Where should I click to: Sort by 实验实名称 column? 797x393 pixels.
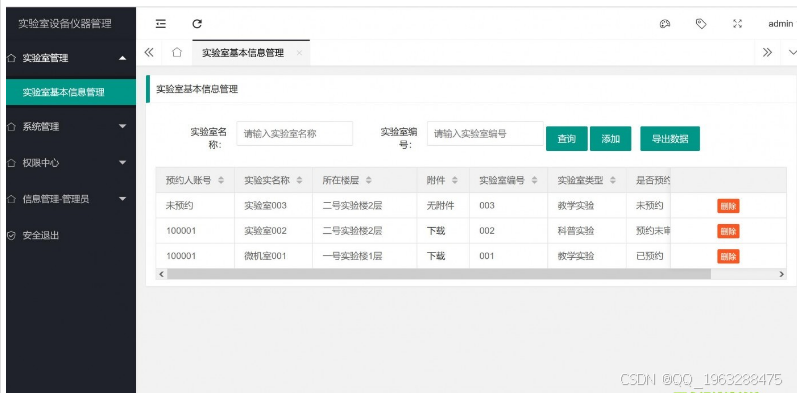299,180
